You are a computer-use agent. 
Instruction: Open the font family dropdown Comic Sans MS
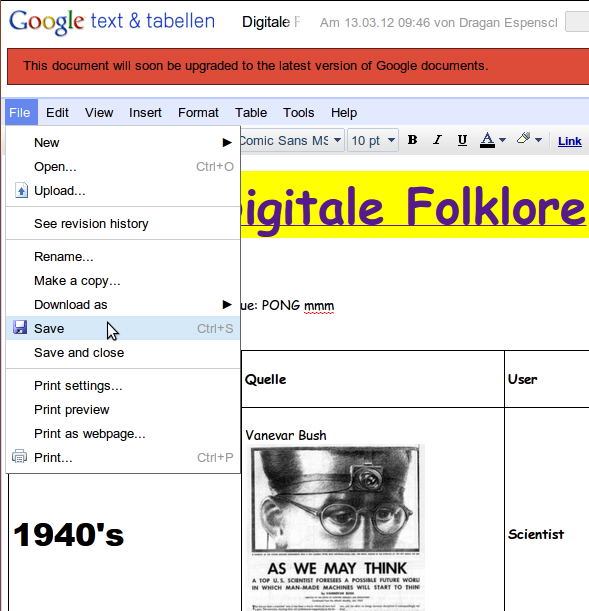(x=291, y=140)
